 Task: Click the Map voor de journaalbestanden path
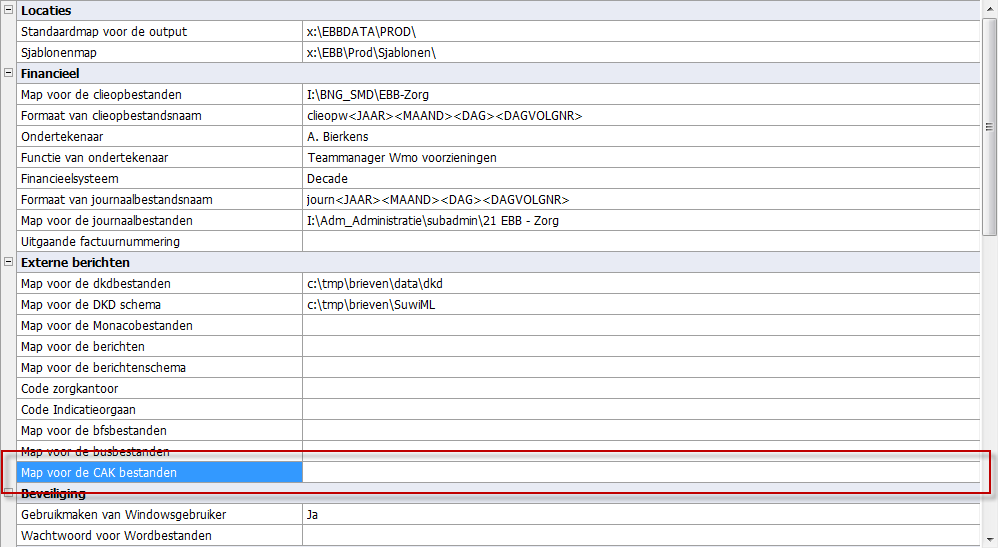[640, 221]
